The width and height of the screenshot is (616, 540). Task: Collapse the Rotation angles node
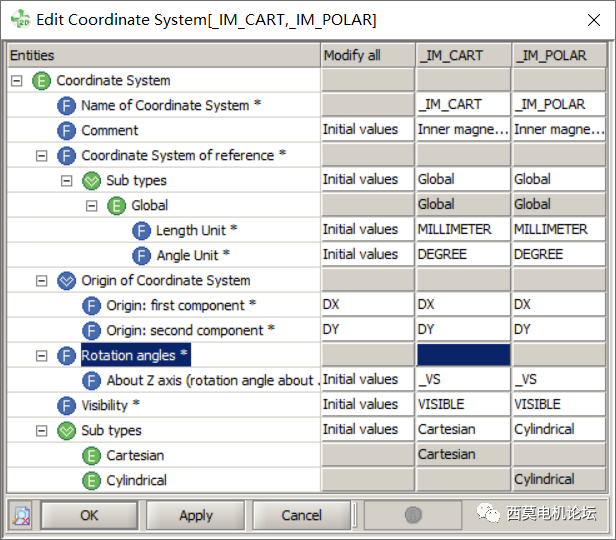pos(41,356)
